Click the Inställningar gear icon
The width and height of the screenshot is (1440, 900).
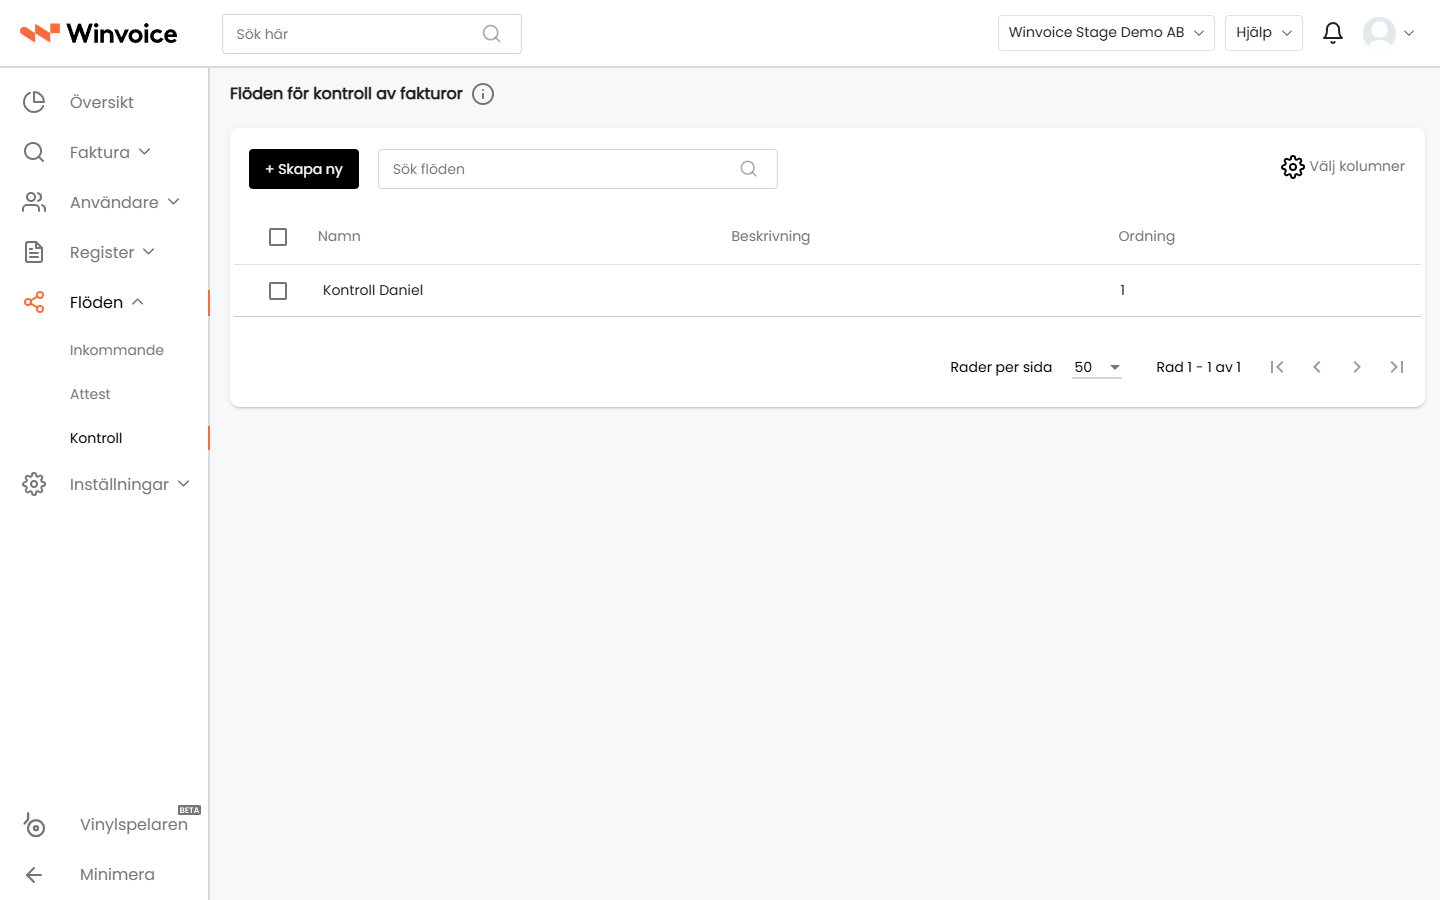tap(34, 484)
